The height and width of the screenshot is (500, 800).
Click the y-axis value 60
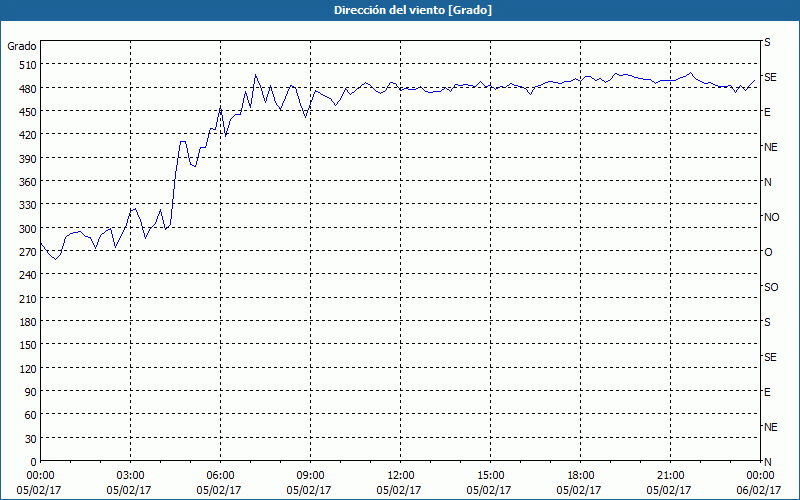click(31, 415)
